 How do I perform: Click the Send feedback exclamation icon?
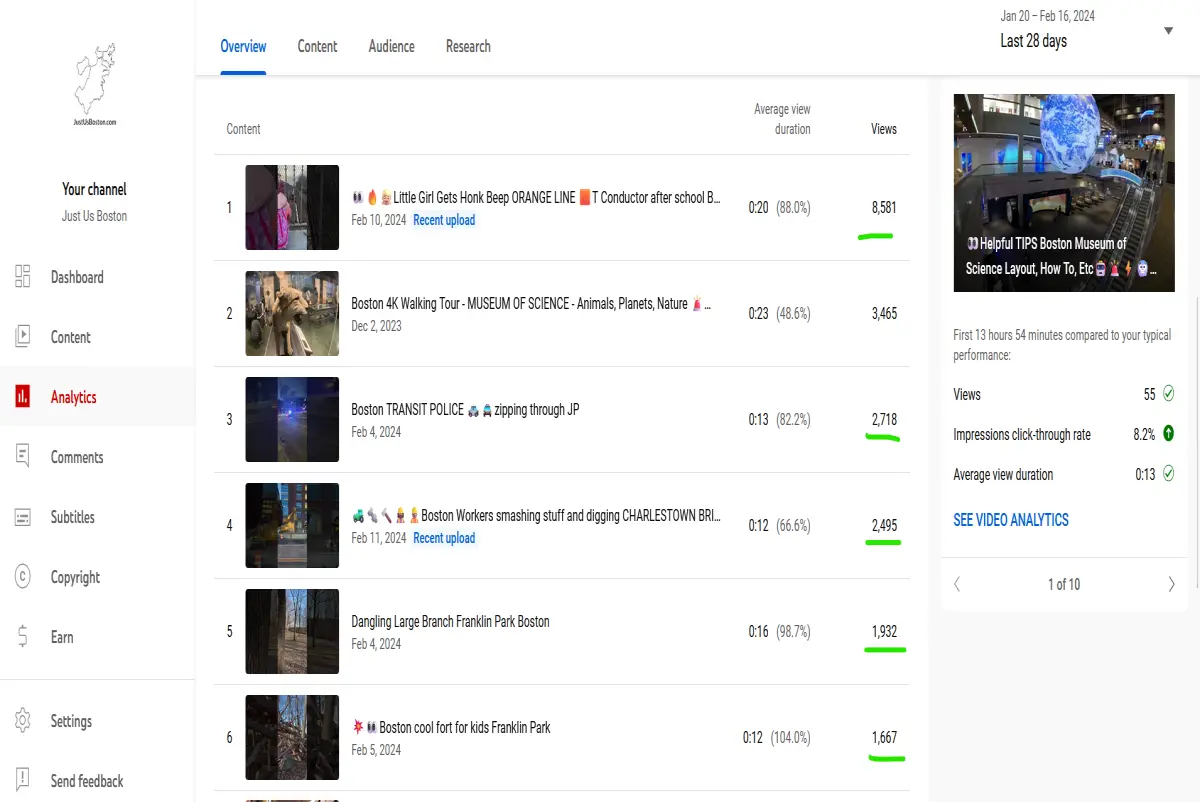pos(23,781)
